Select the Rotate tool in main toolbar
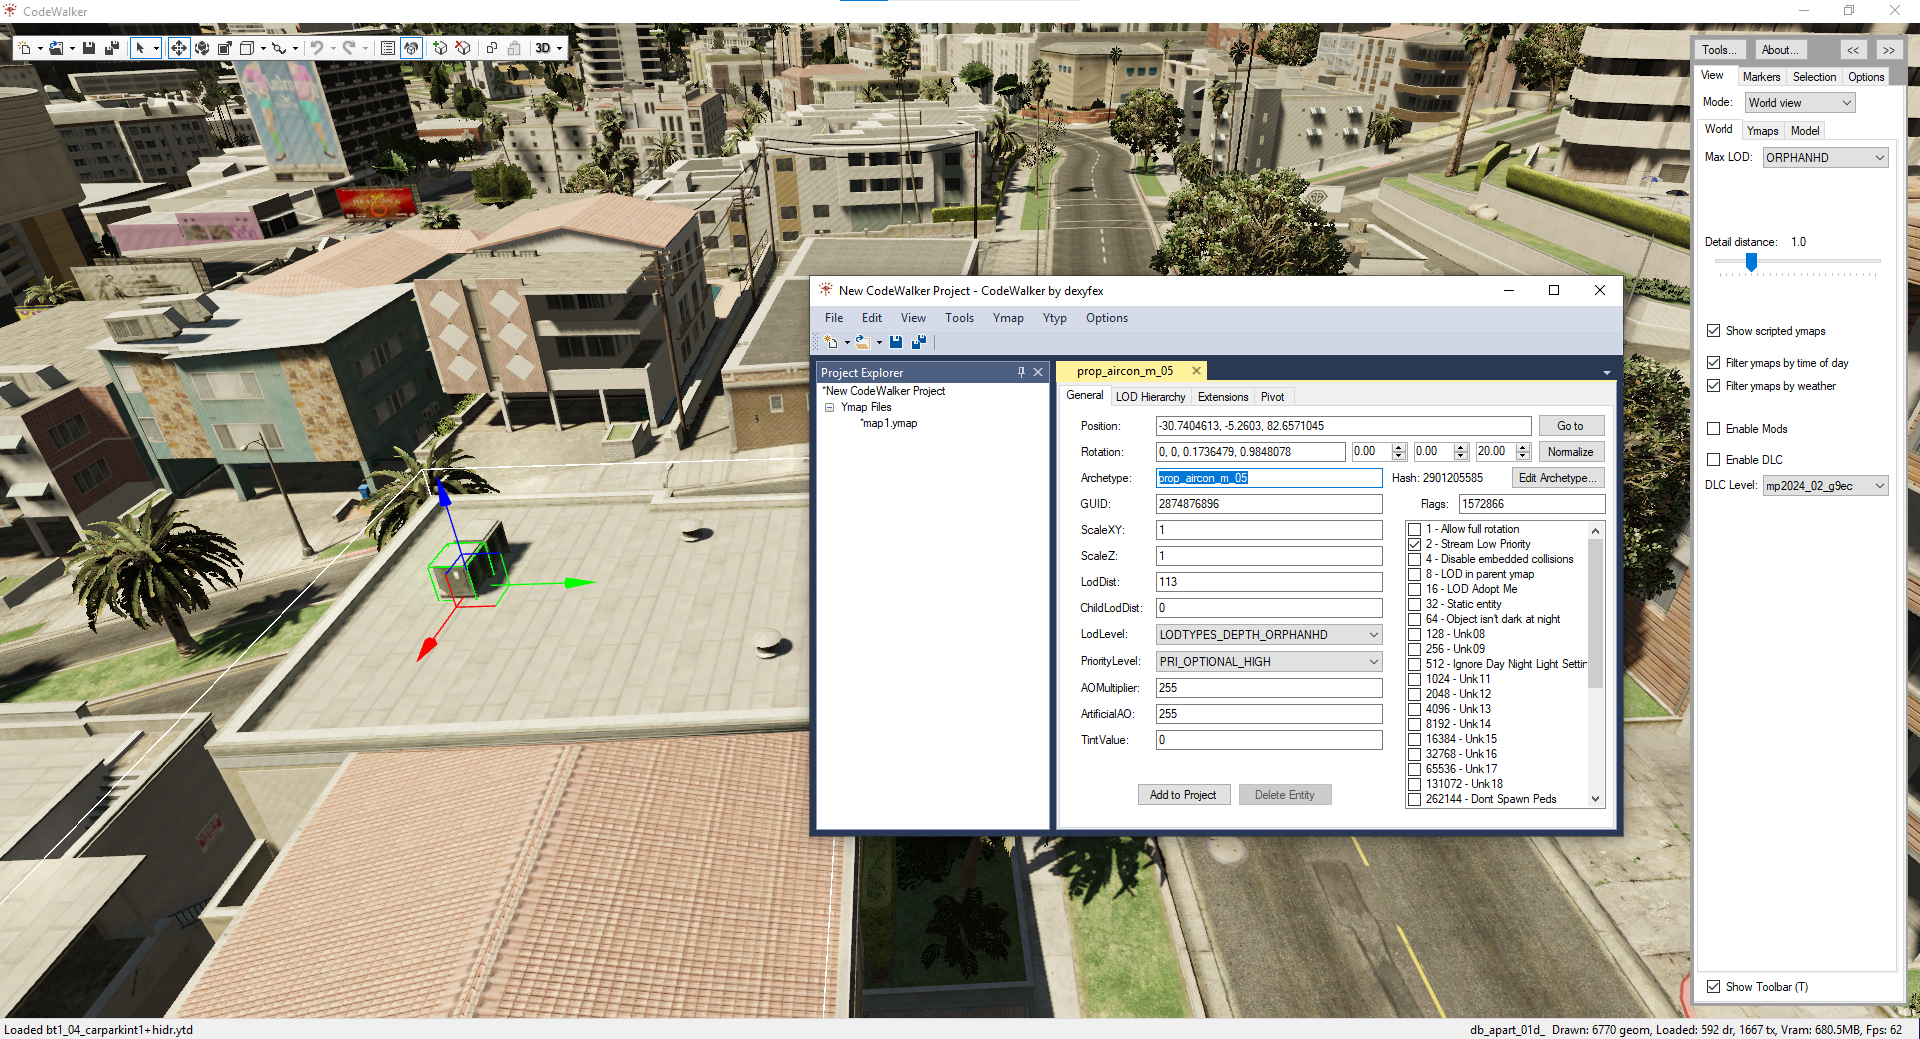 [x=202, y=48]
